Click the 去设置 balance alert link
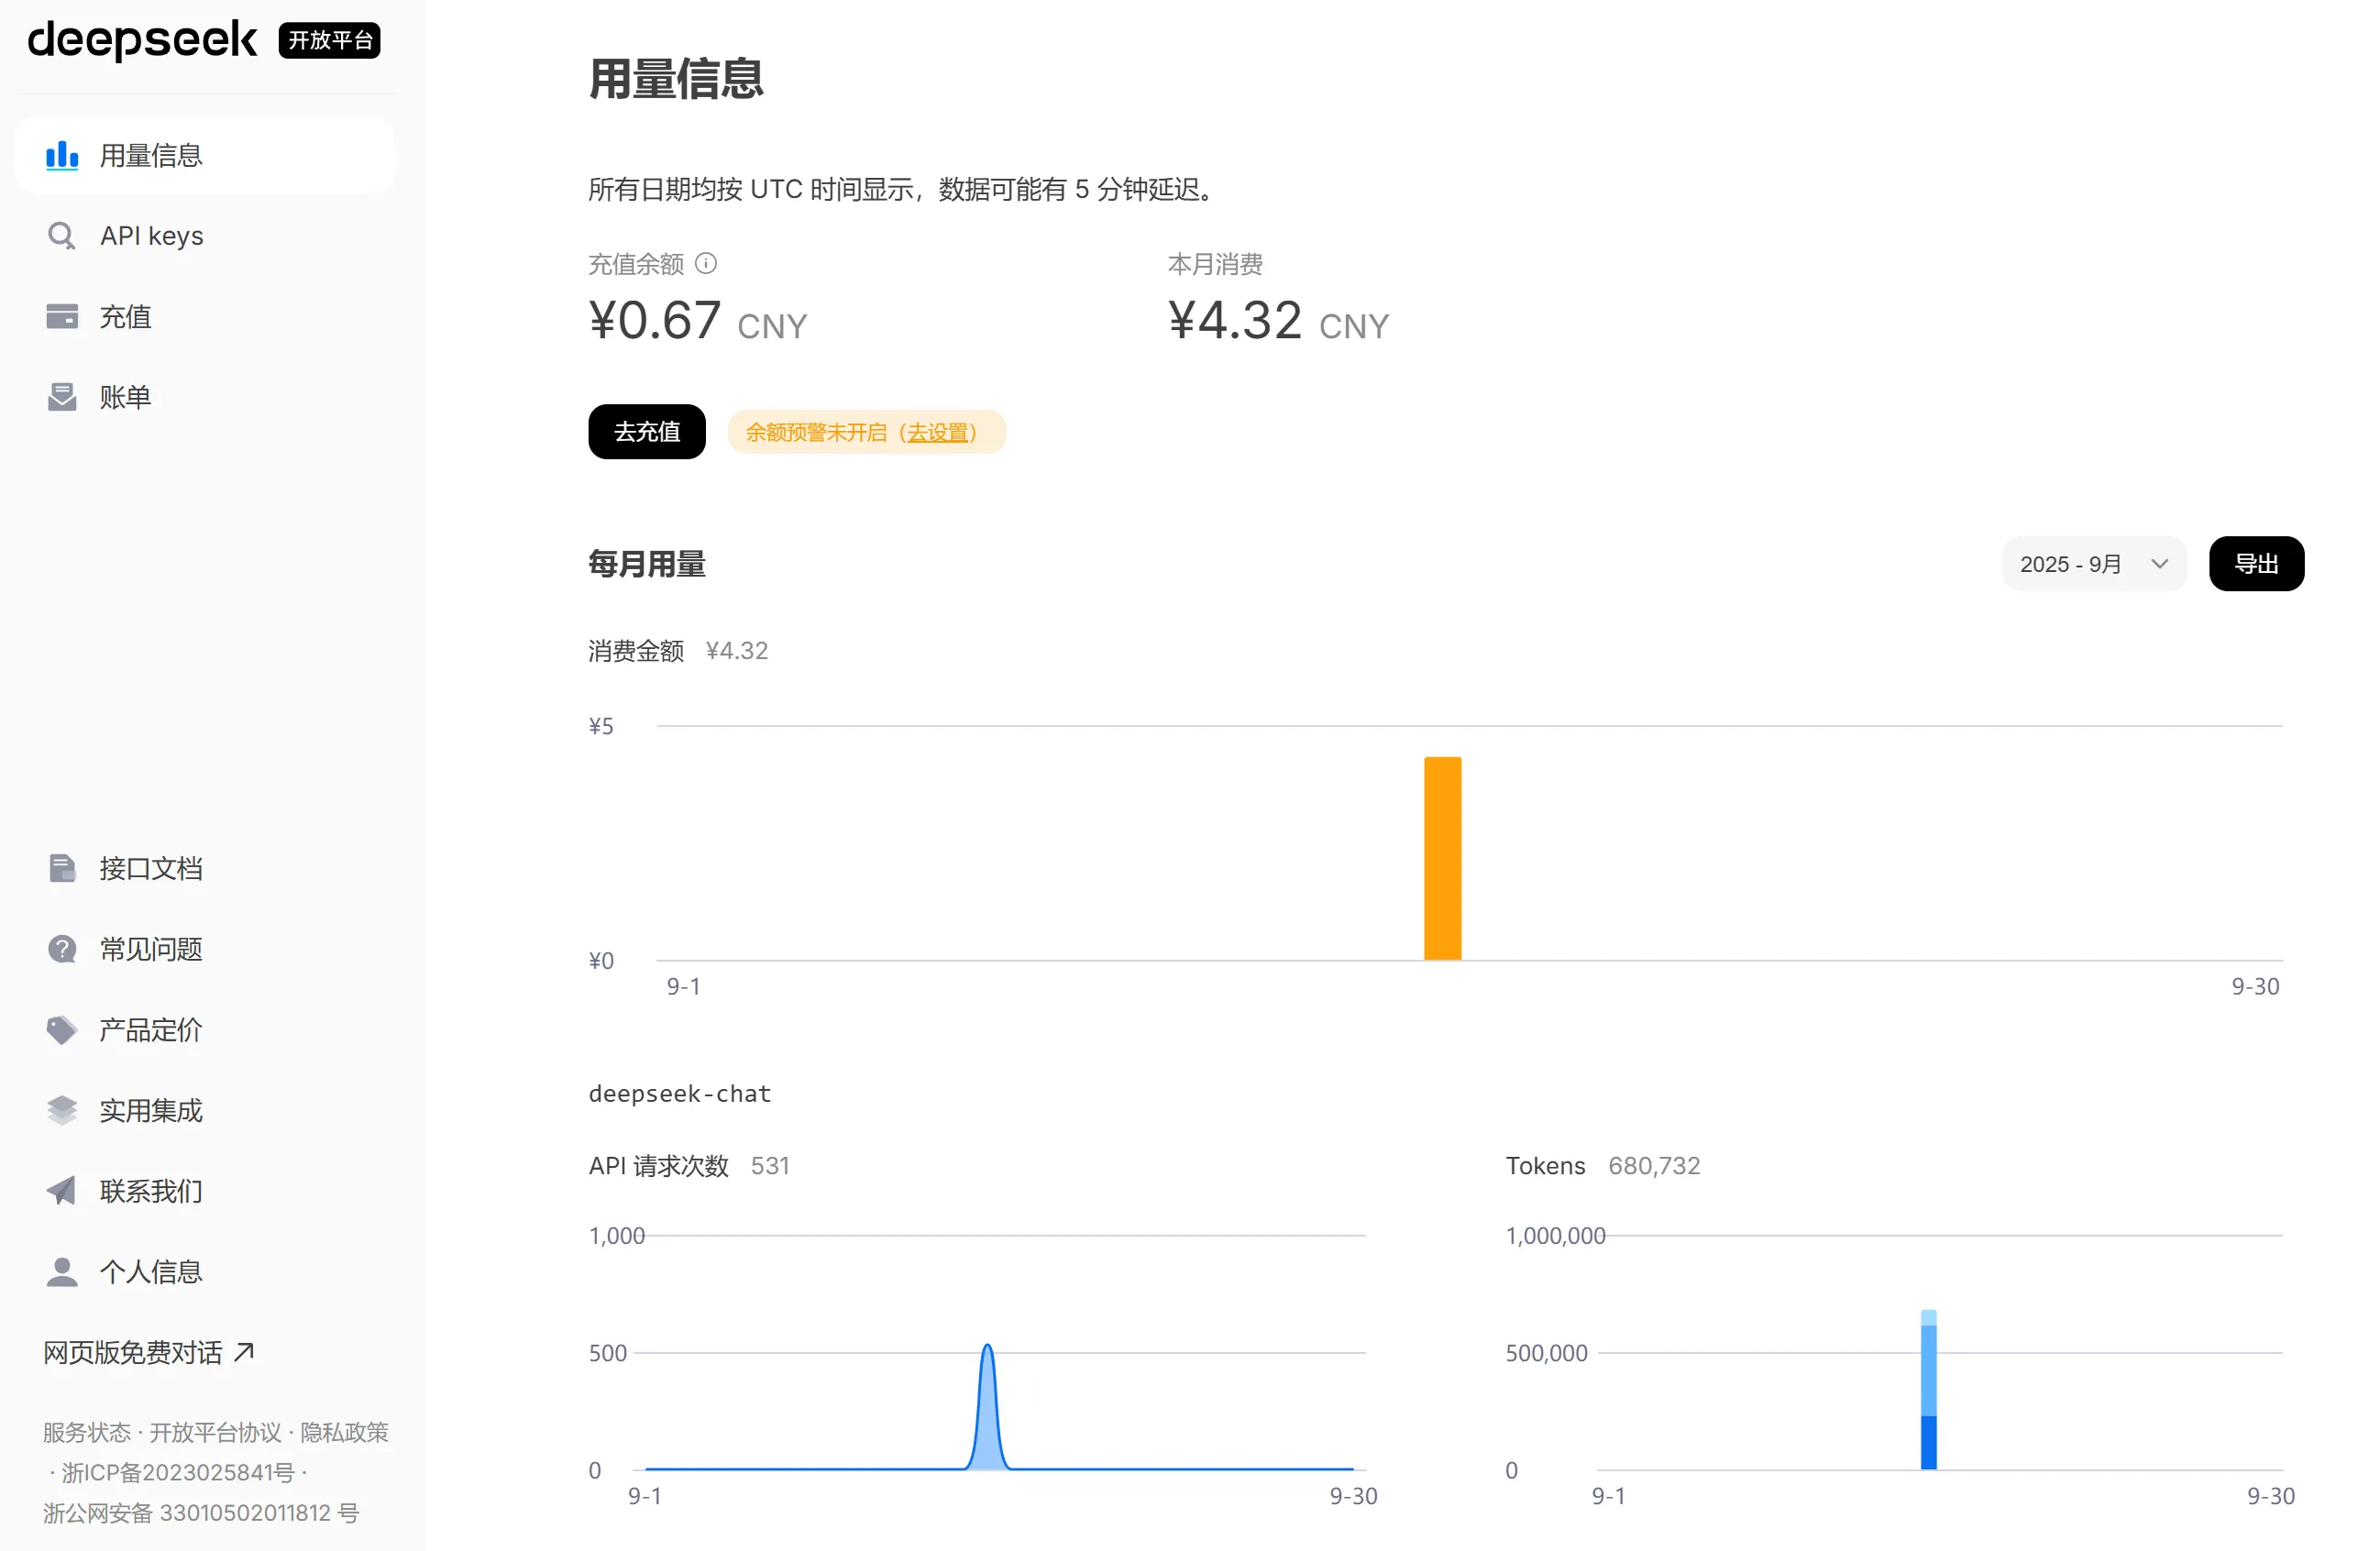The height and width of the screenshot is (1551, 2380). click(938, 432)
